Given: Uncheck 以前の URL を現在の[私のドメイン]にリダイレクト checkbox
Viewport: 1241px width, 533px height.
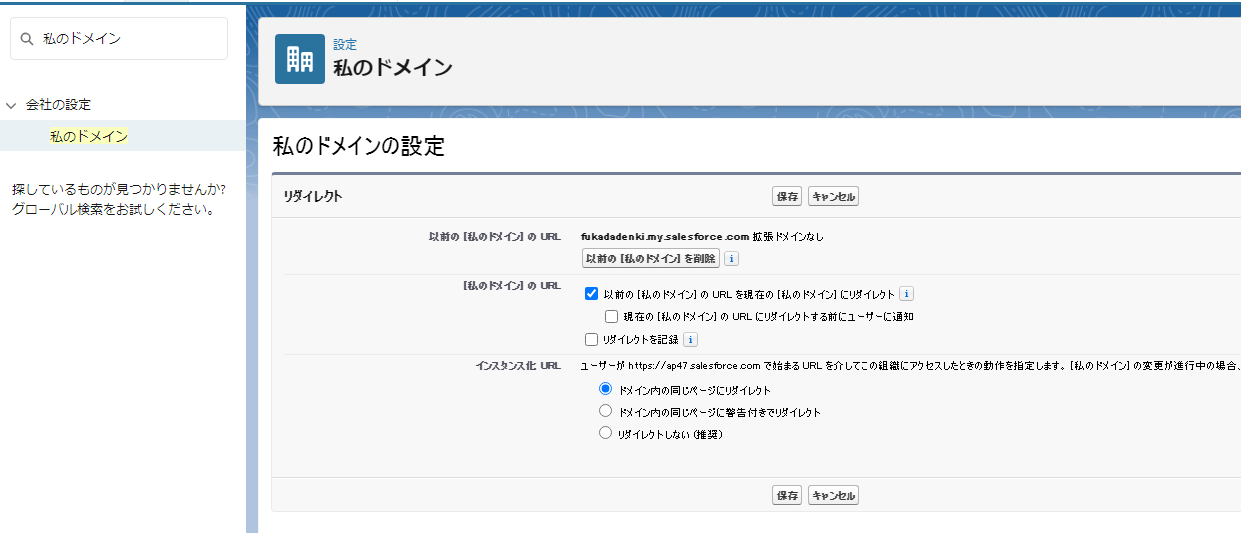Looking at the screenshot, I should point(591,294).
